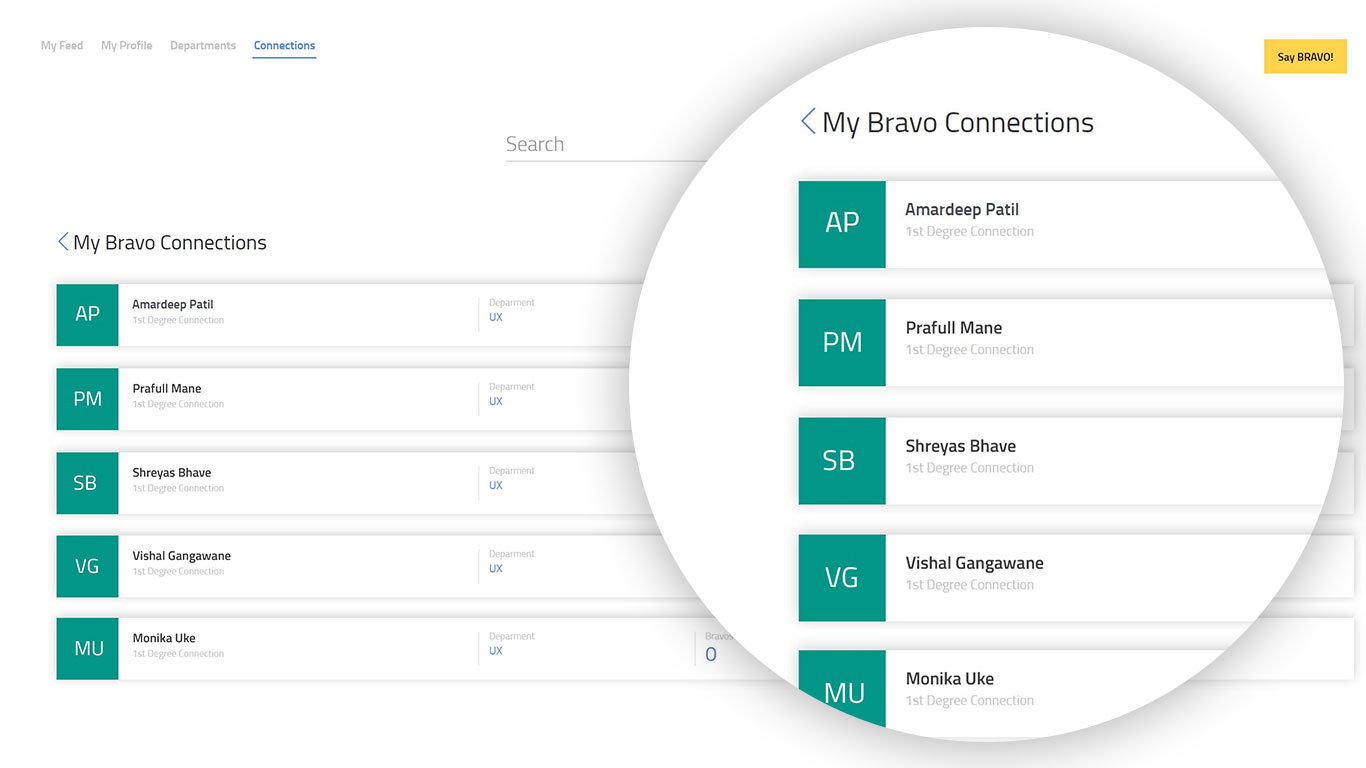This screenshot has width=1366, height=768.
Task: Click the small VG avatar in the left list
Action: (87, 566)
